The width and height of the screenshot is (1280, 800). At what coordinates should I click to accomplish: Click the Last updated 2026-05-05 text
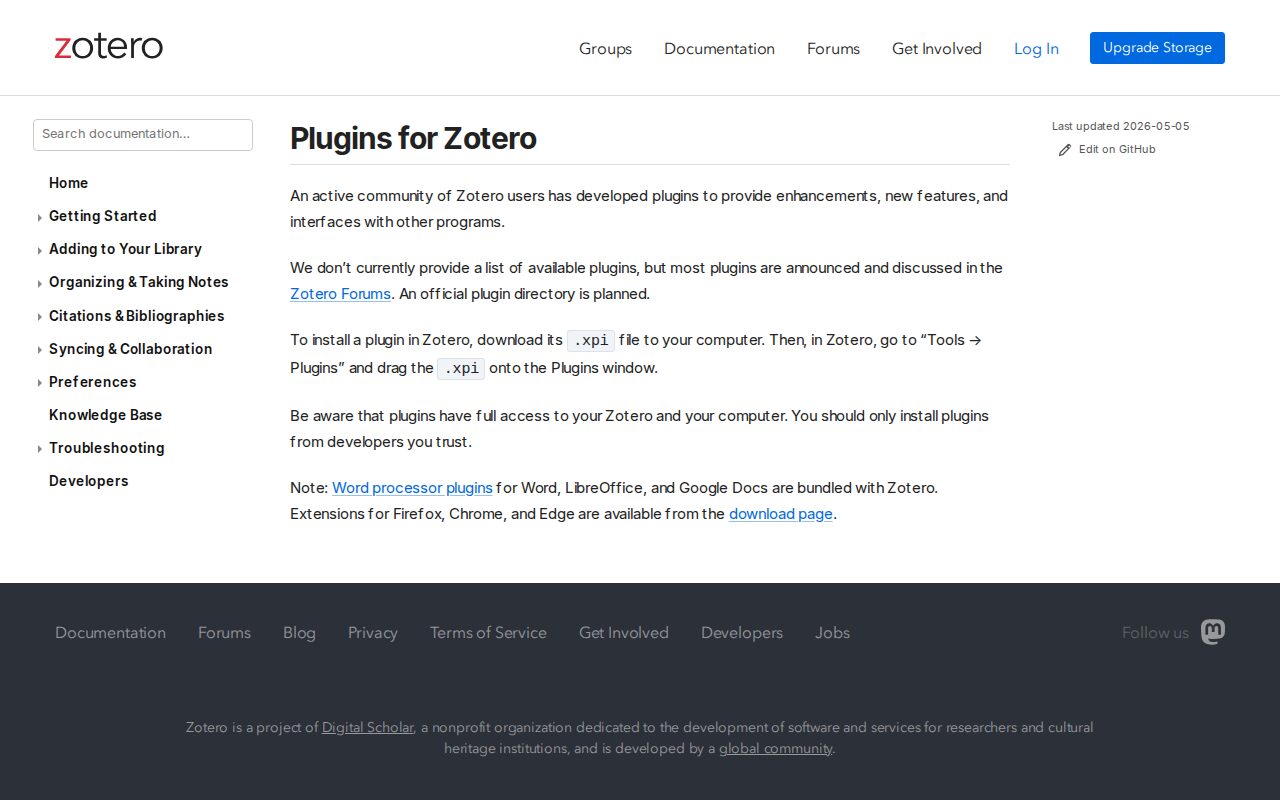(x=1120, y=126)
